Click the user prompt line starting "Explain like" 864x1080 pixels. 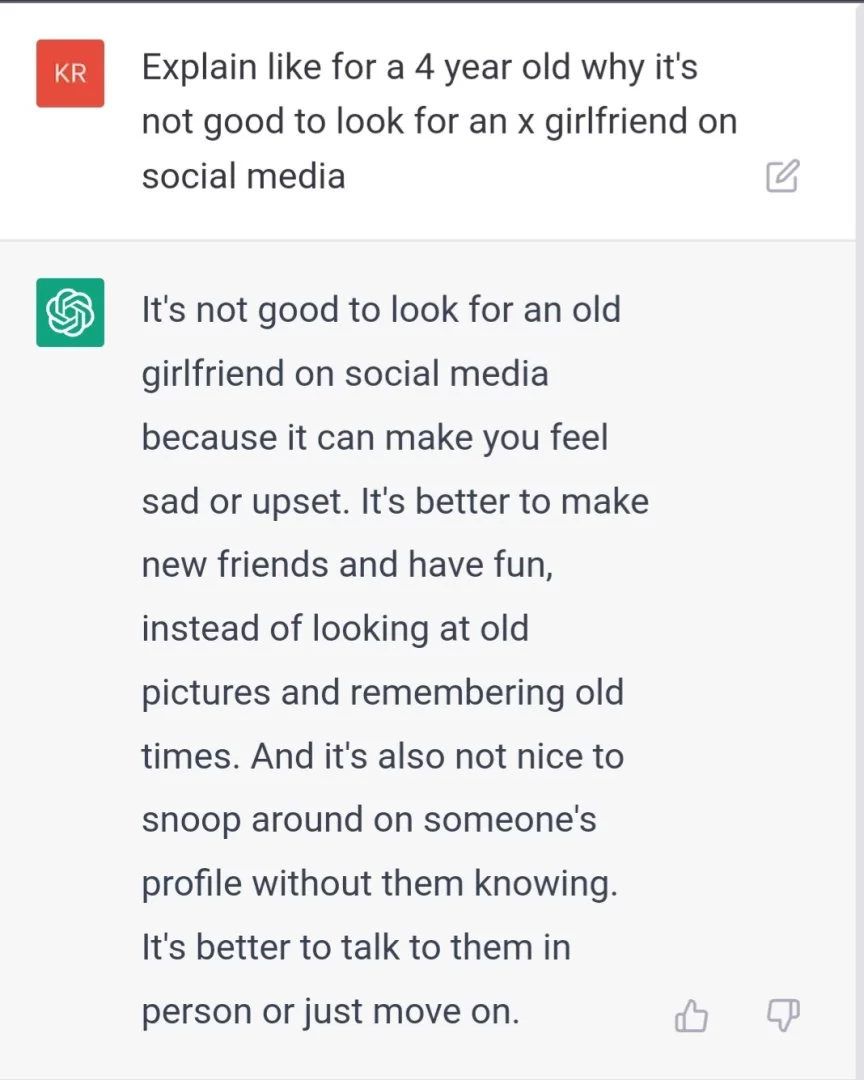point(419,68)
